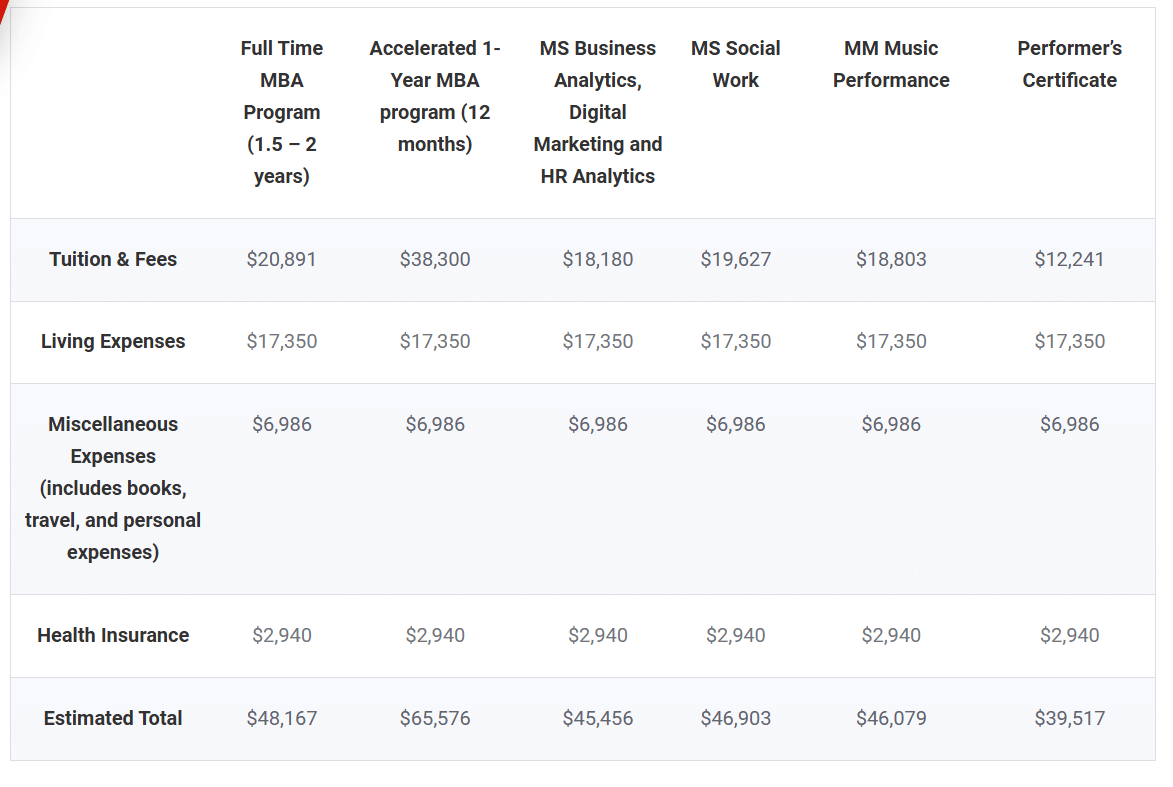Click the Estimated Total row label
The height and width of the screenshot is (787, 1173).
pos(113,718)
